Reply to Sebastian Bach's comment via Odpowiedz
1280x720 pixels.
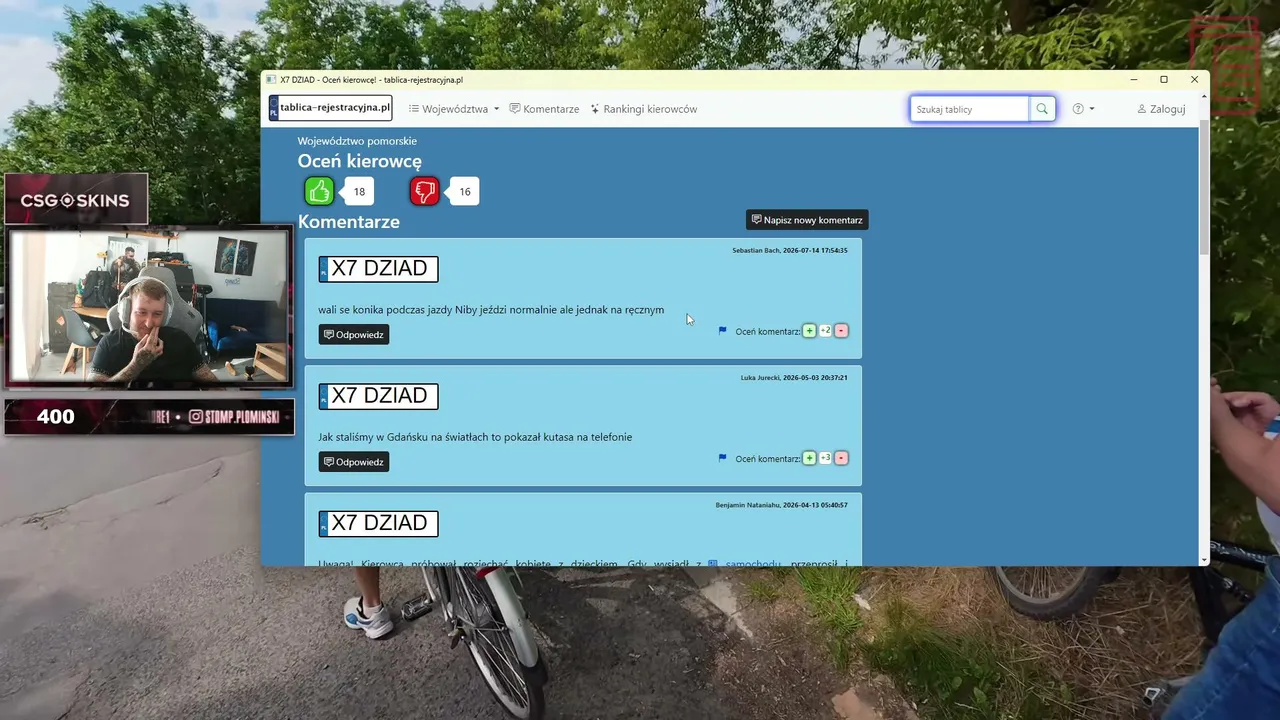(354, 335)
